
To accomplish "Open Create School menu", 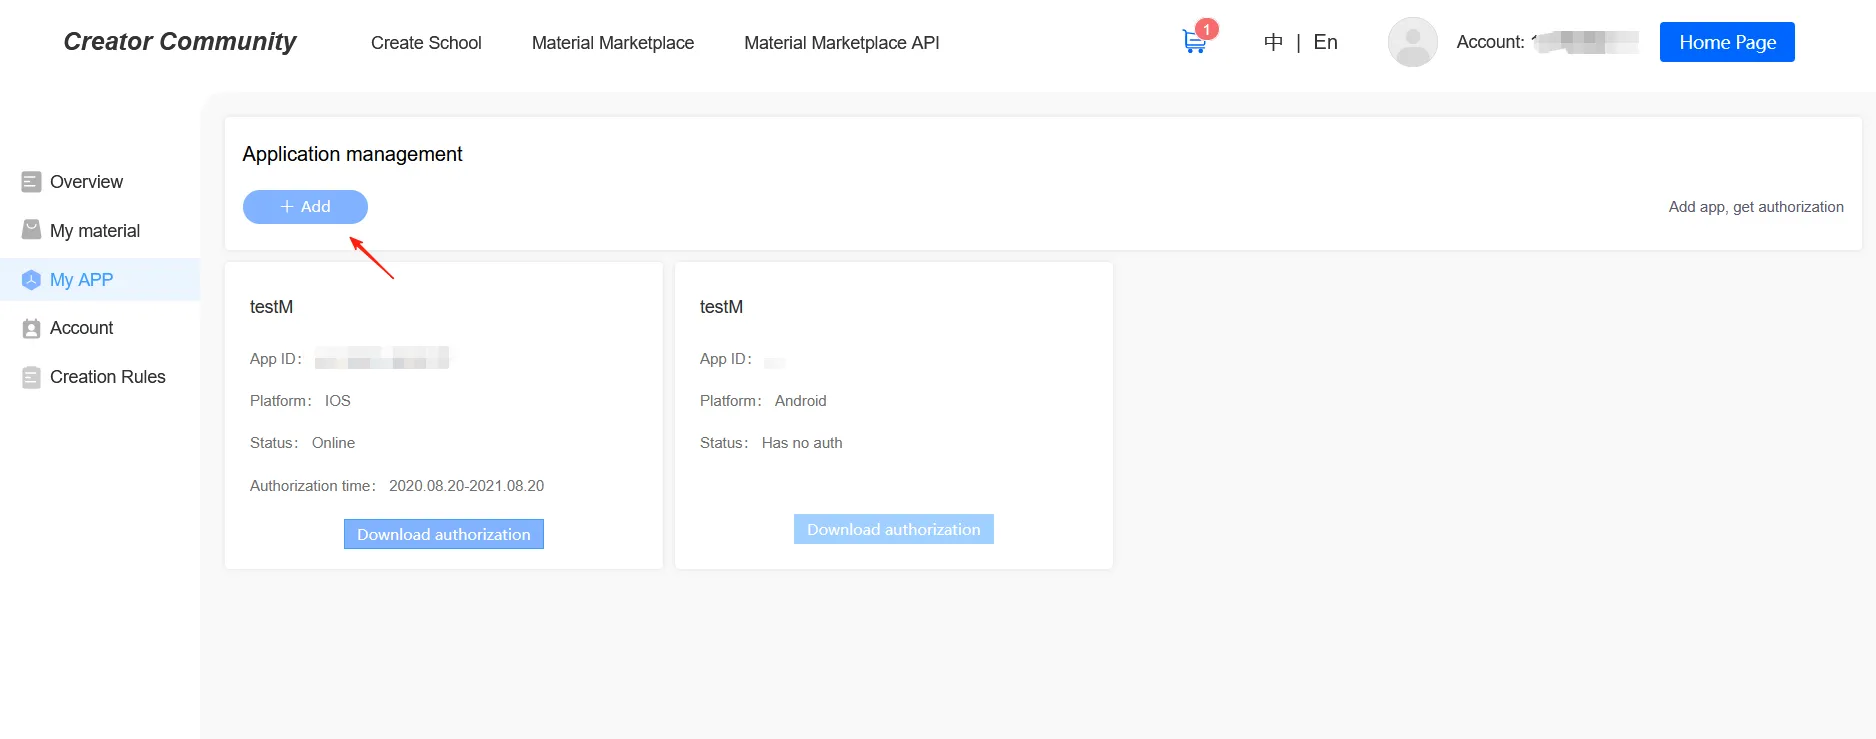I will click(426, 43).
